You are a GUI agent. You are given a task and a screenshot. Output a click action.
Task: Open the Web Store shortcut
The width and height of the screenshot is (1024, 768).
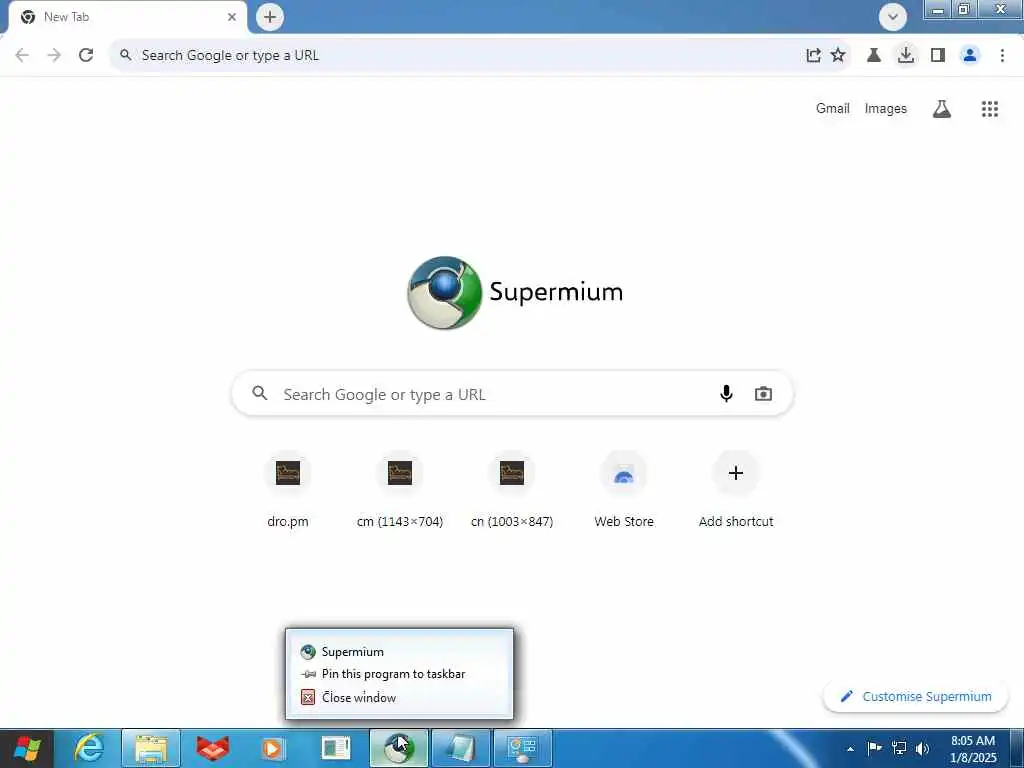(x=624, y=489)
